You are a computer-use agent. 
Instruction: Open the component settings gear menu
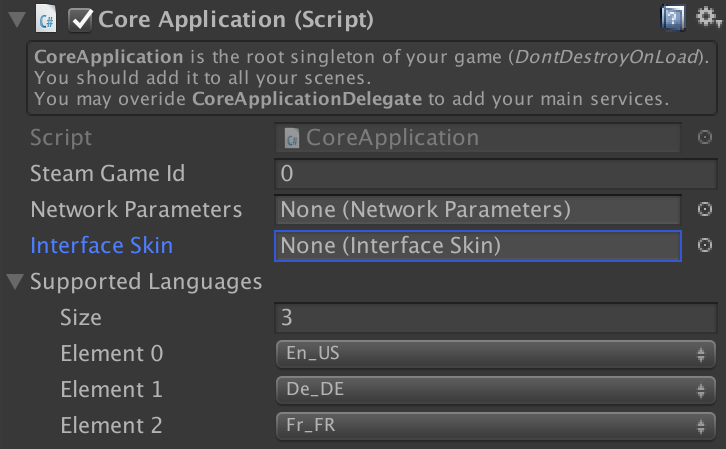pos(709,18)
